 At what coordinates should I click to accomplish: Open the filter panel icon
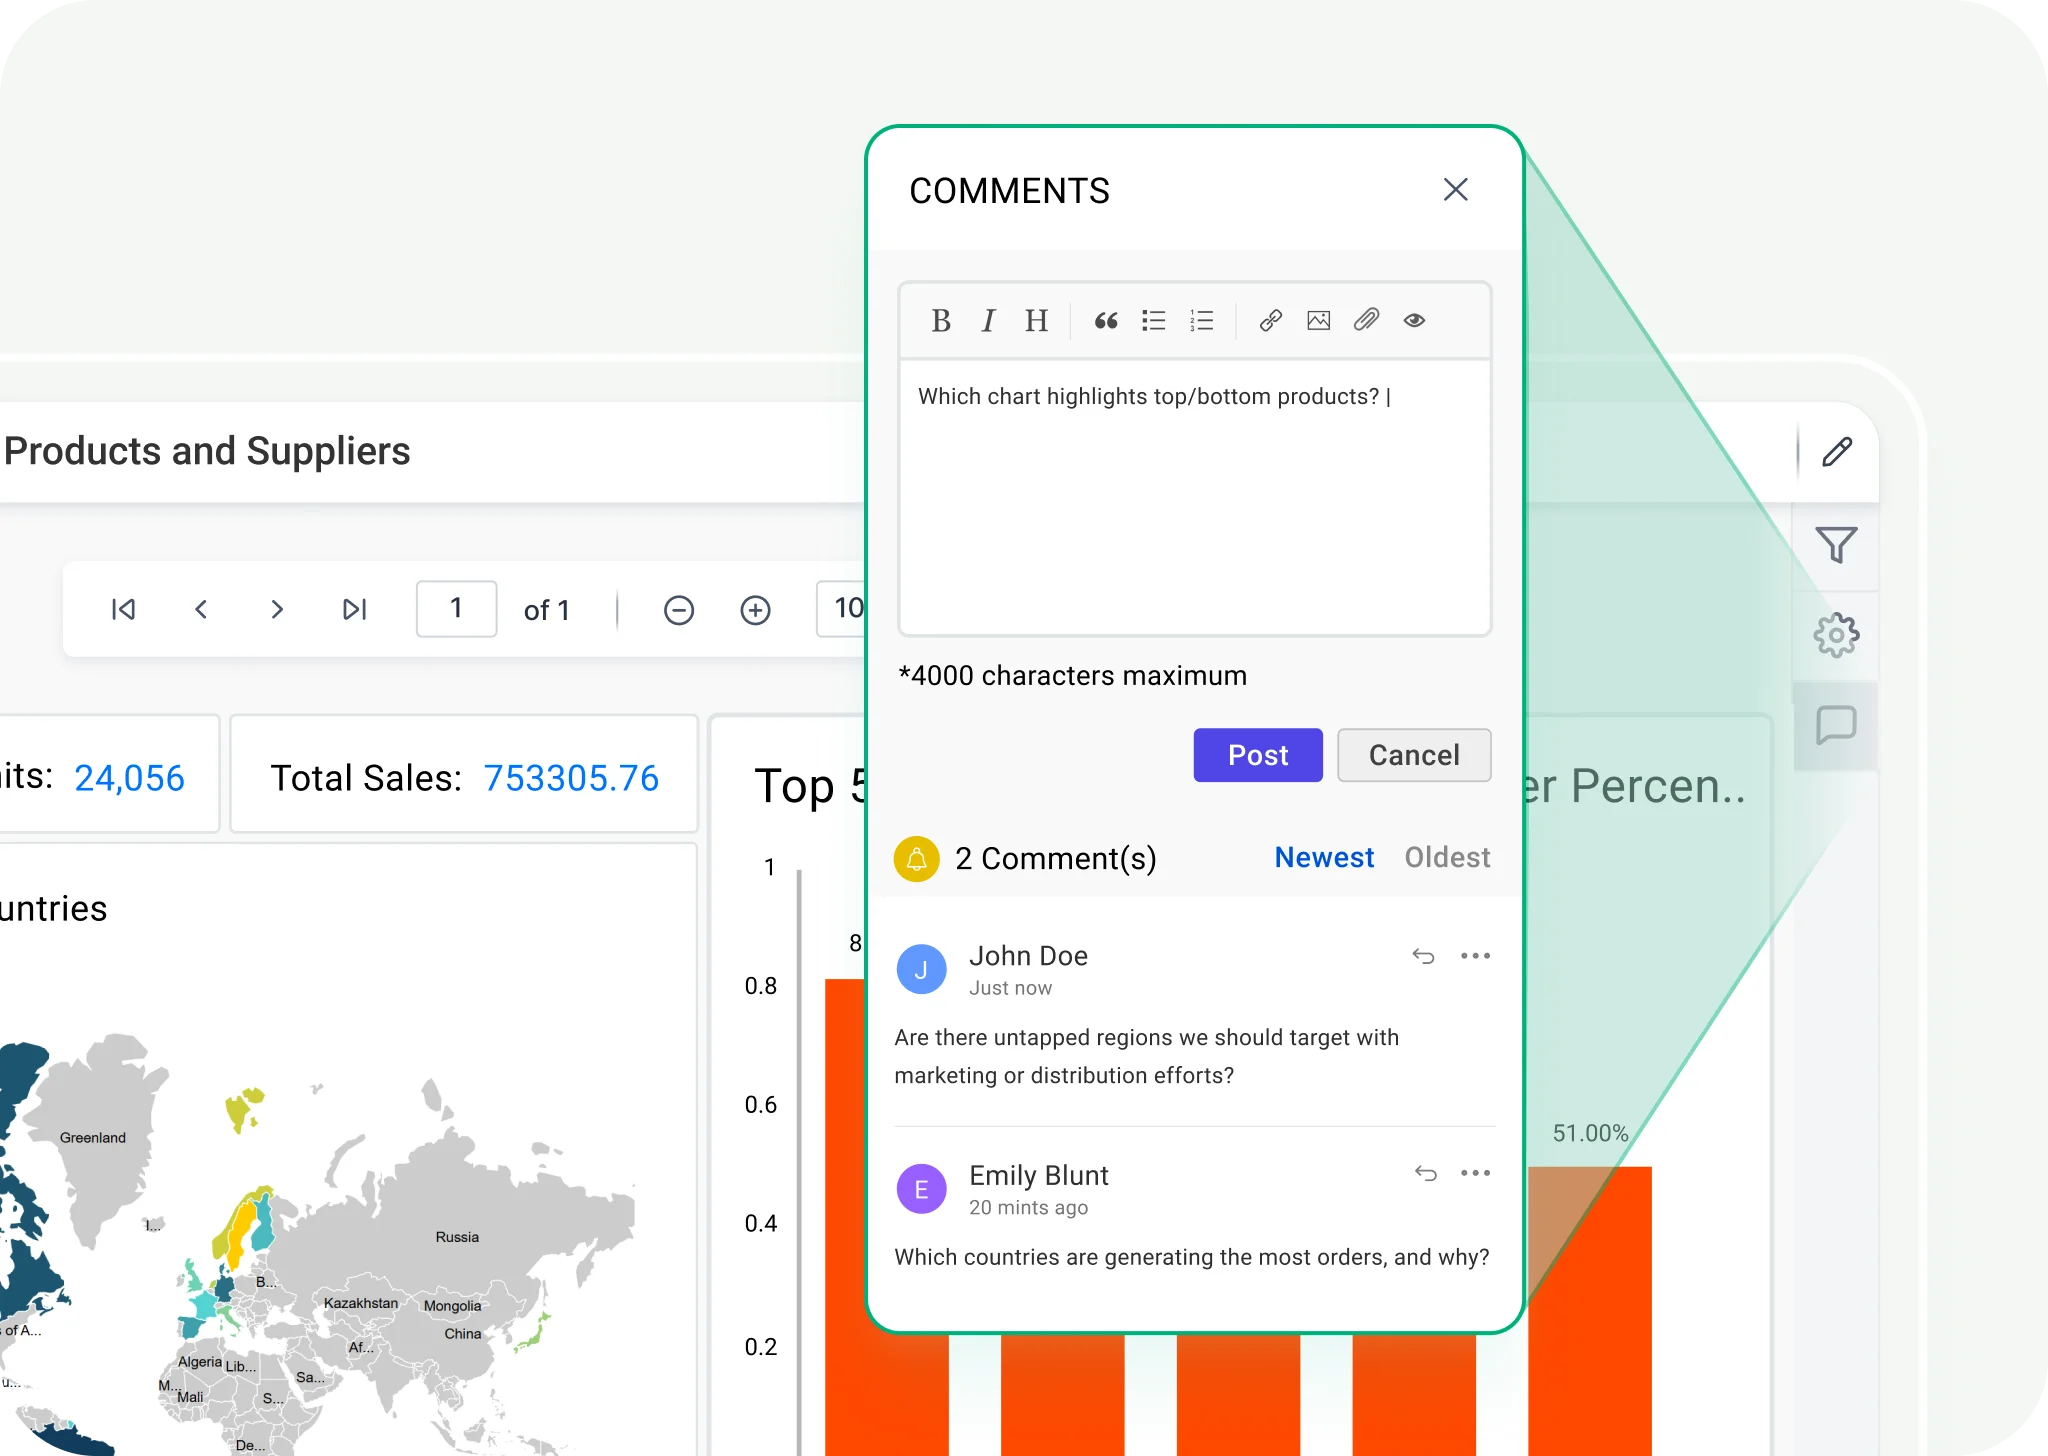1836,545
